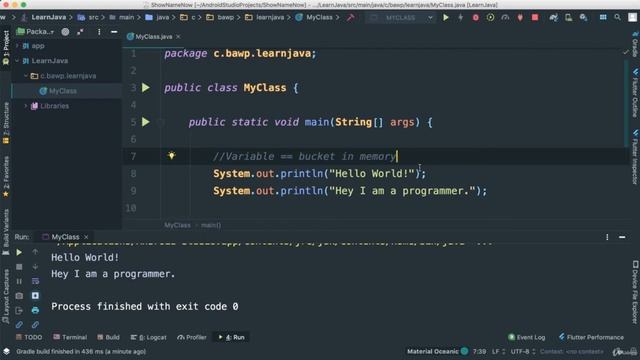Click the run gutter arrow beside class MyClass
Viewport: 640px width, 360px height.
pyautogui.click(x=146, y=87)
